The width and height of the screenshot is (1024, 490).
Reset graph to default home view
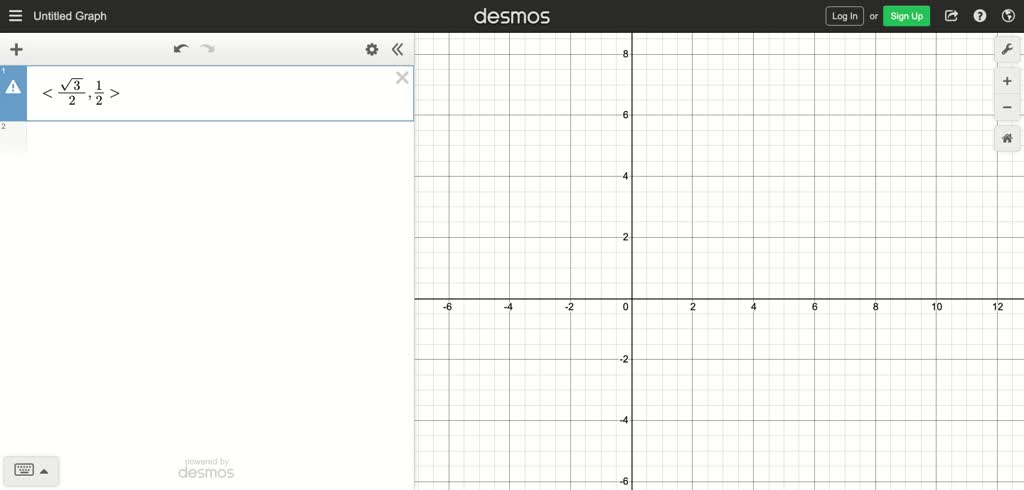tap(1007, 139)
